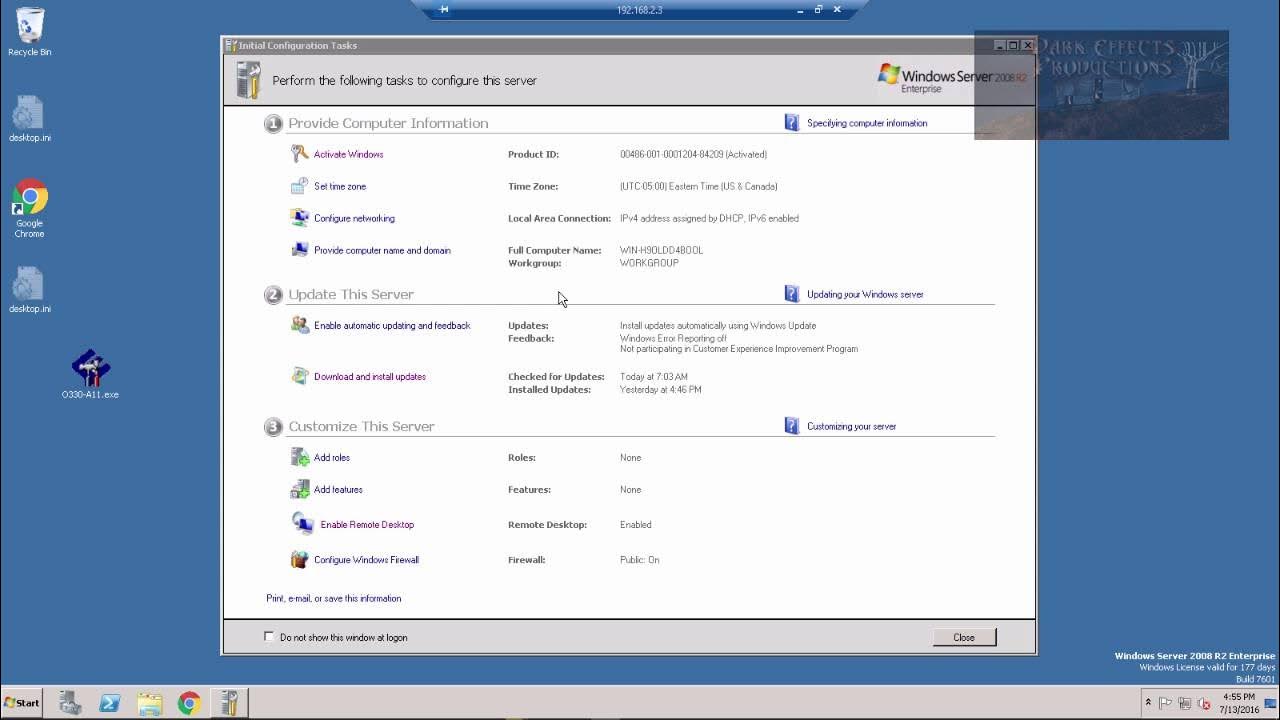Open the Download and install updates link
This screenshot has height=720, width=1280.
[370, 376]
